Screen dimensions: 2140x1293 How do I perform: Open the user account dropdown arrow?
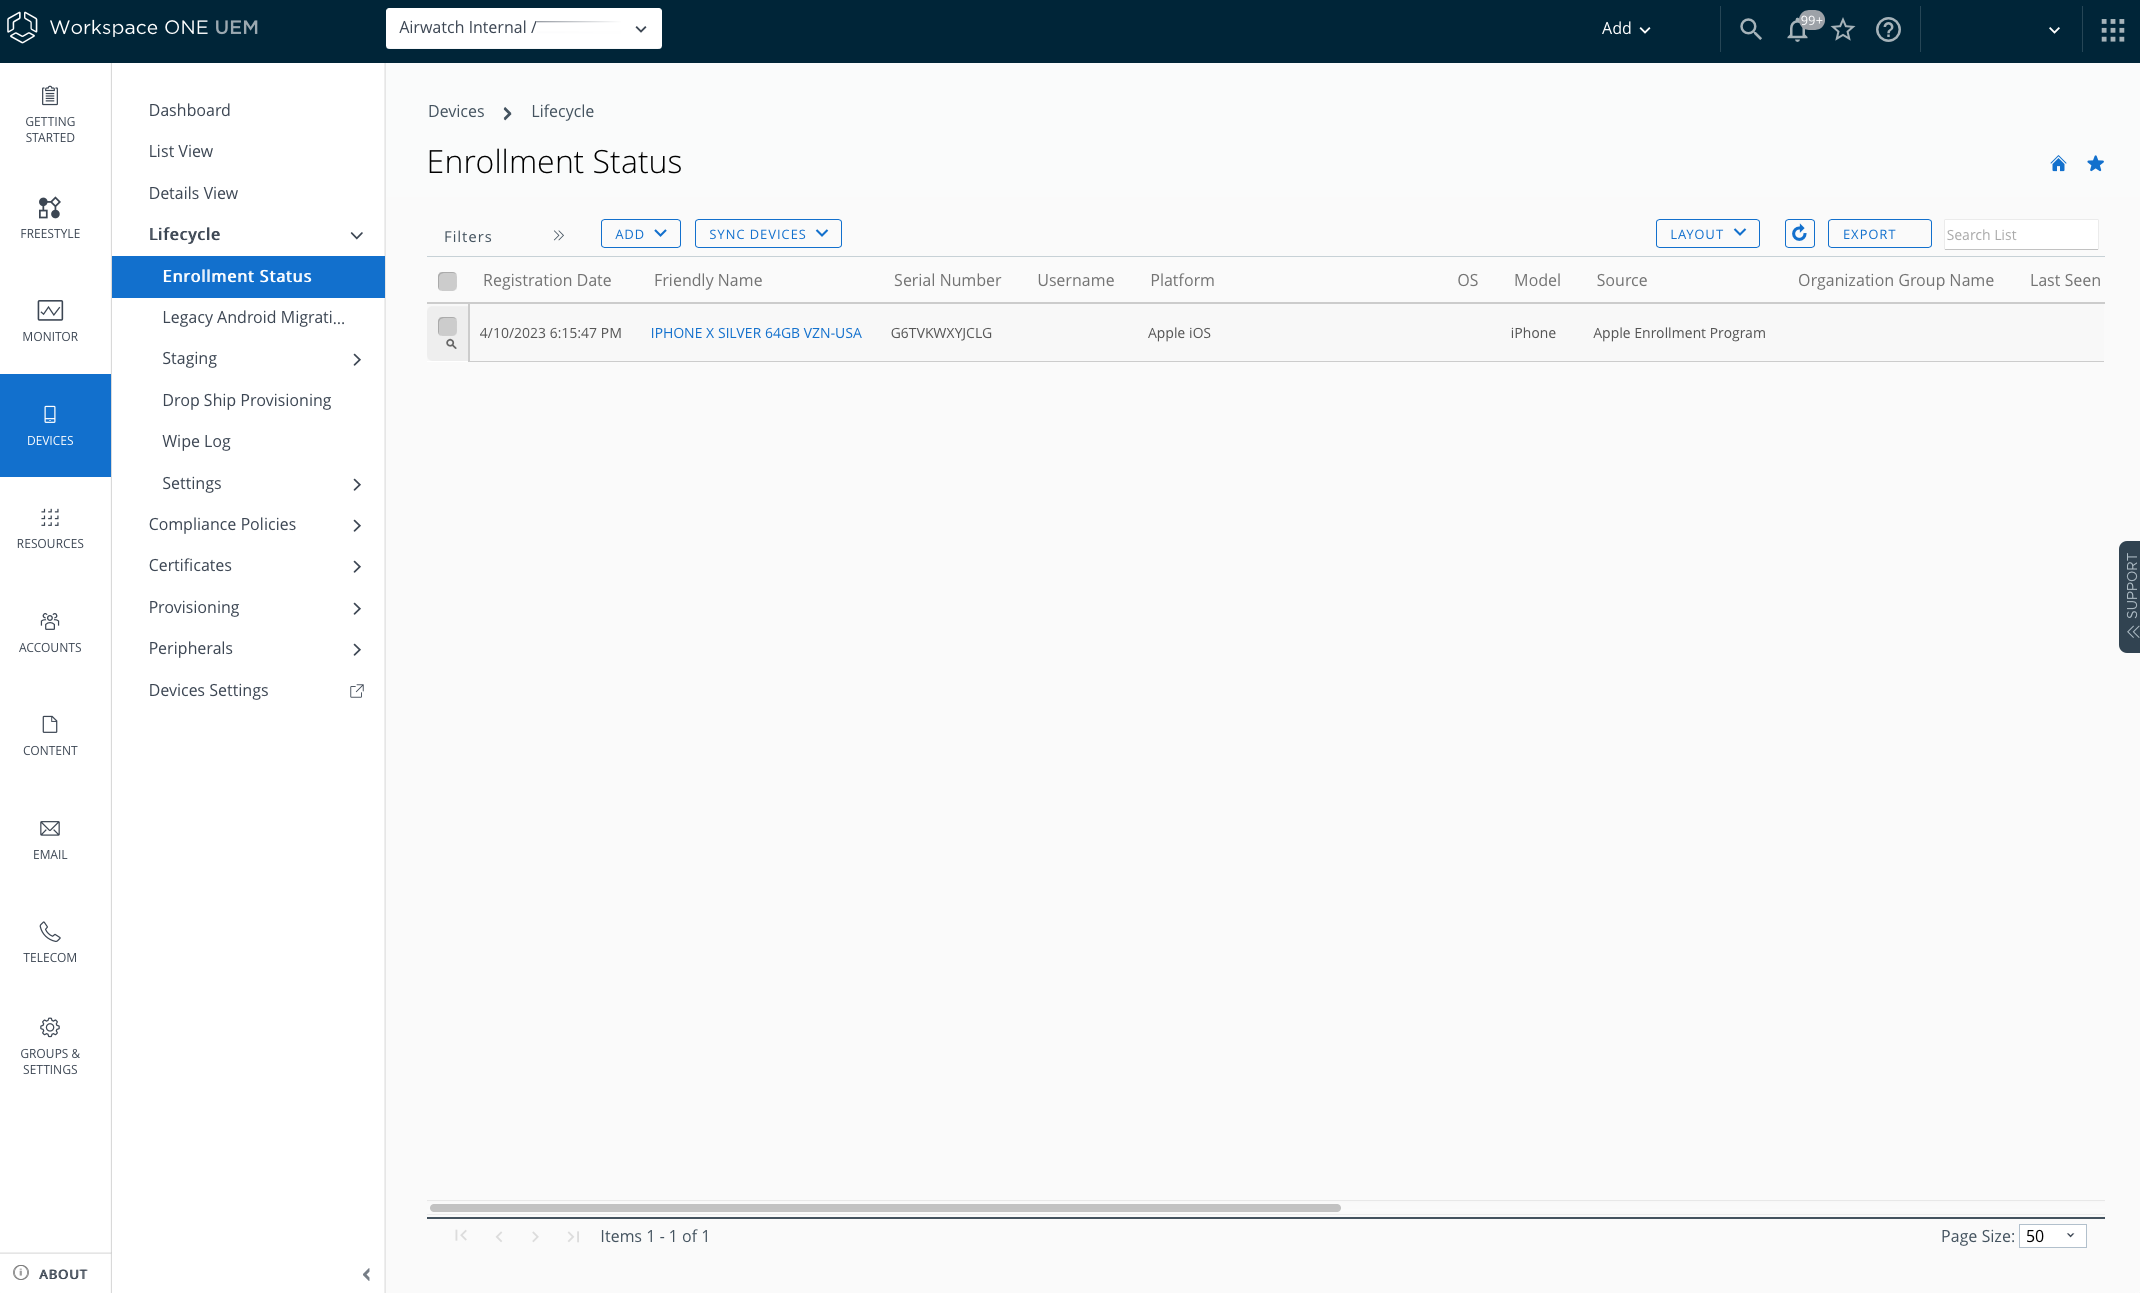pyautogui.click(x=2054, y=30)
